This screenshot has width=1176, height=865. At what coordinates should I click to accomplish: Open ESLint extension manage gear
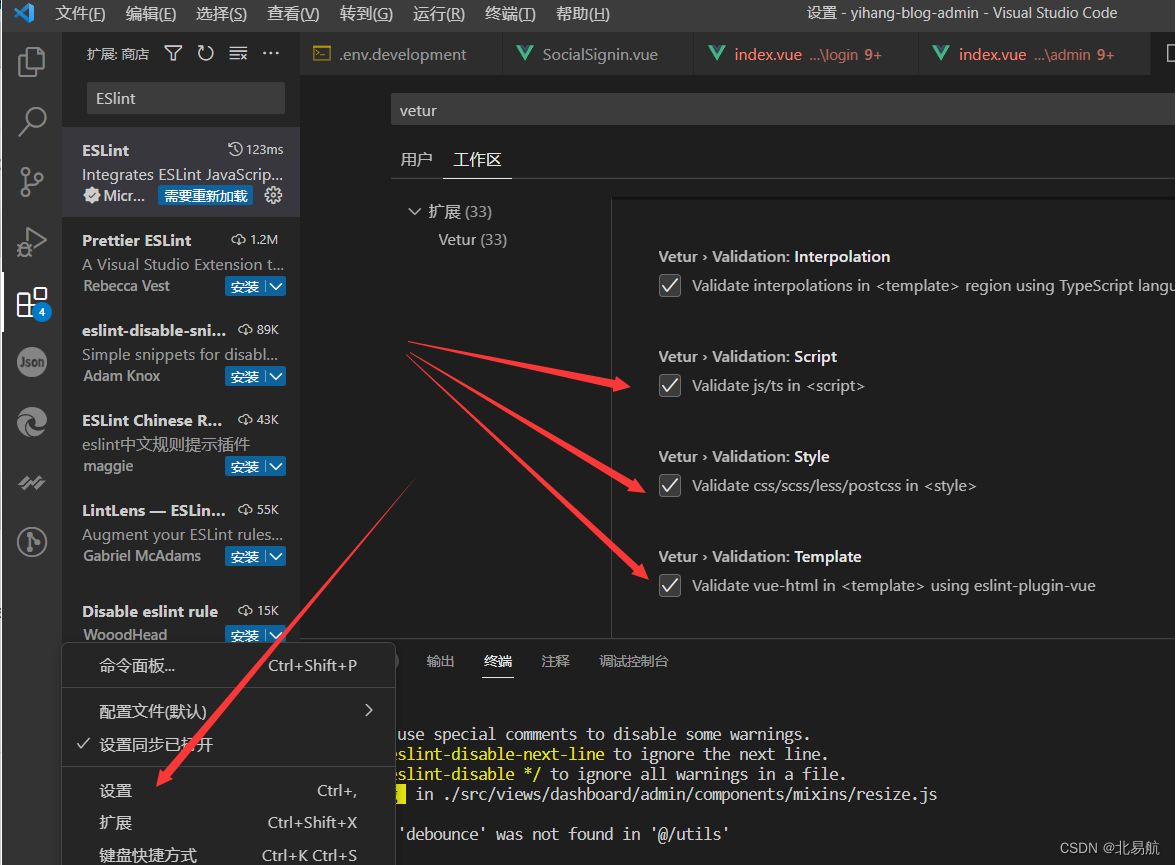pyautogui.click(x=274, y=195)
